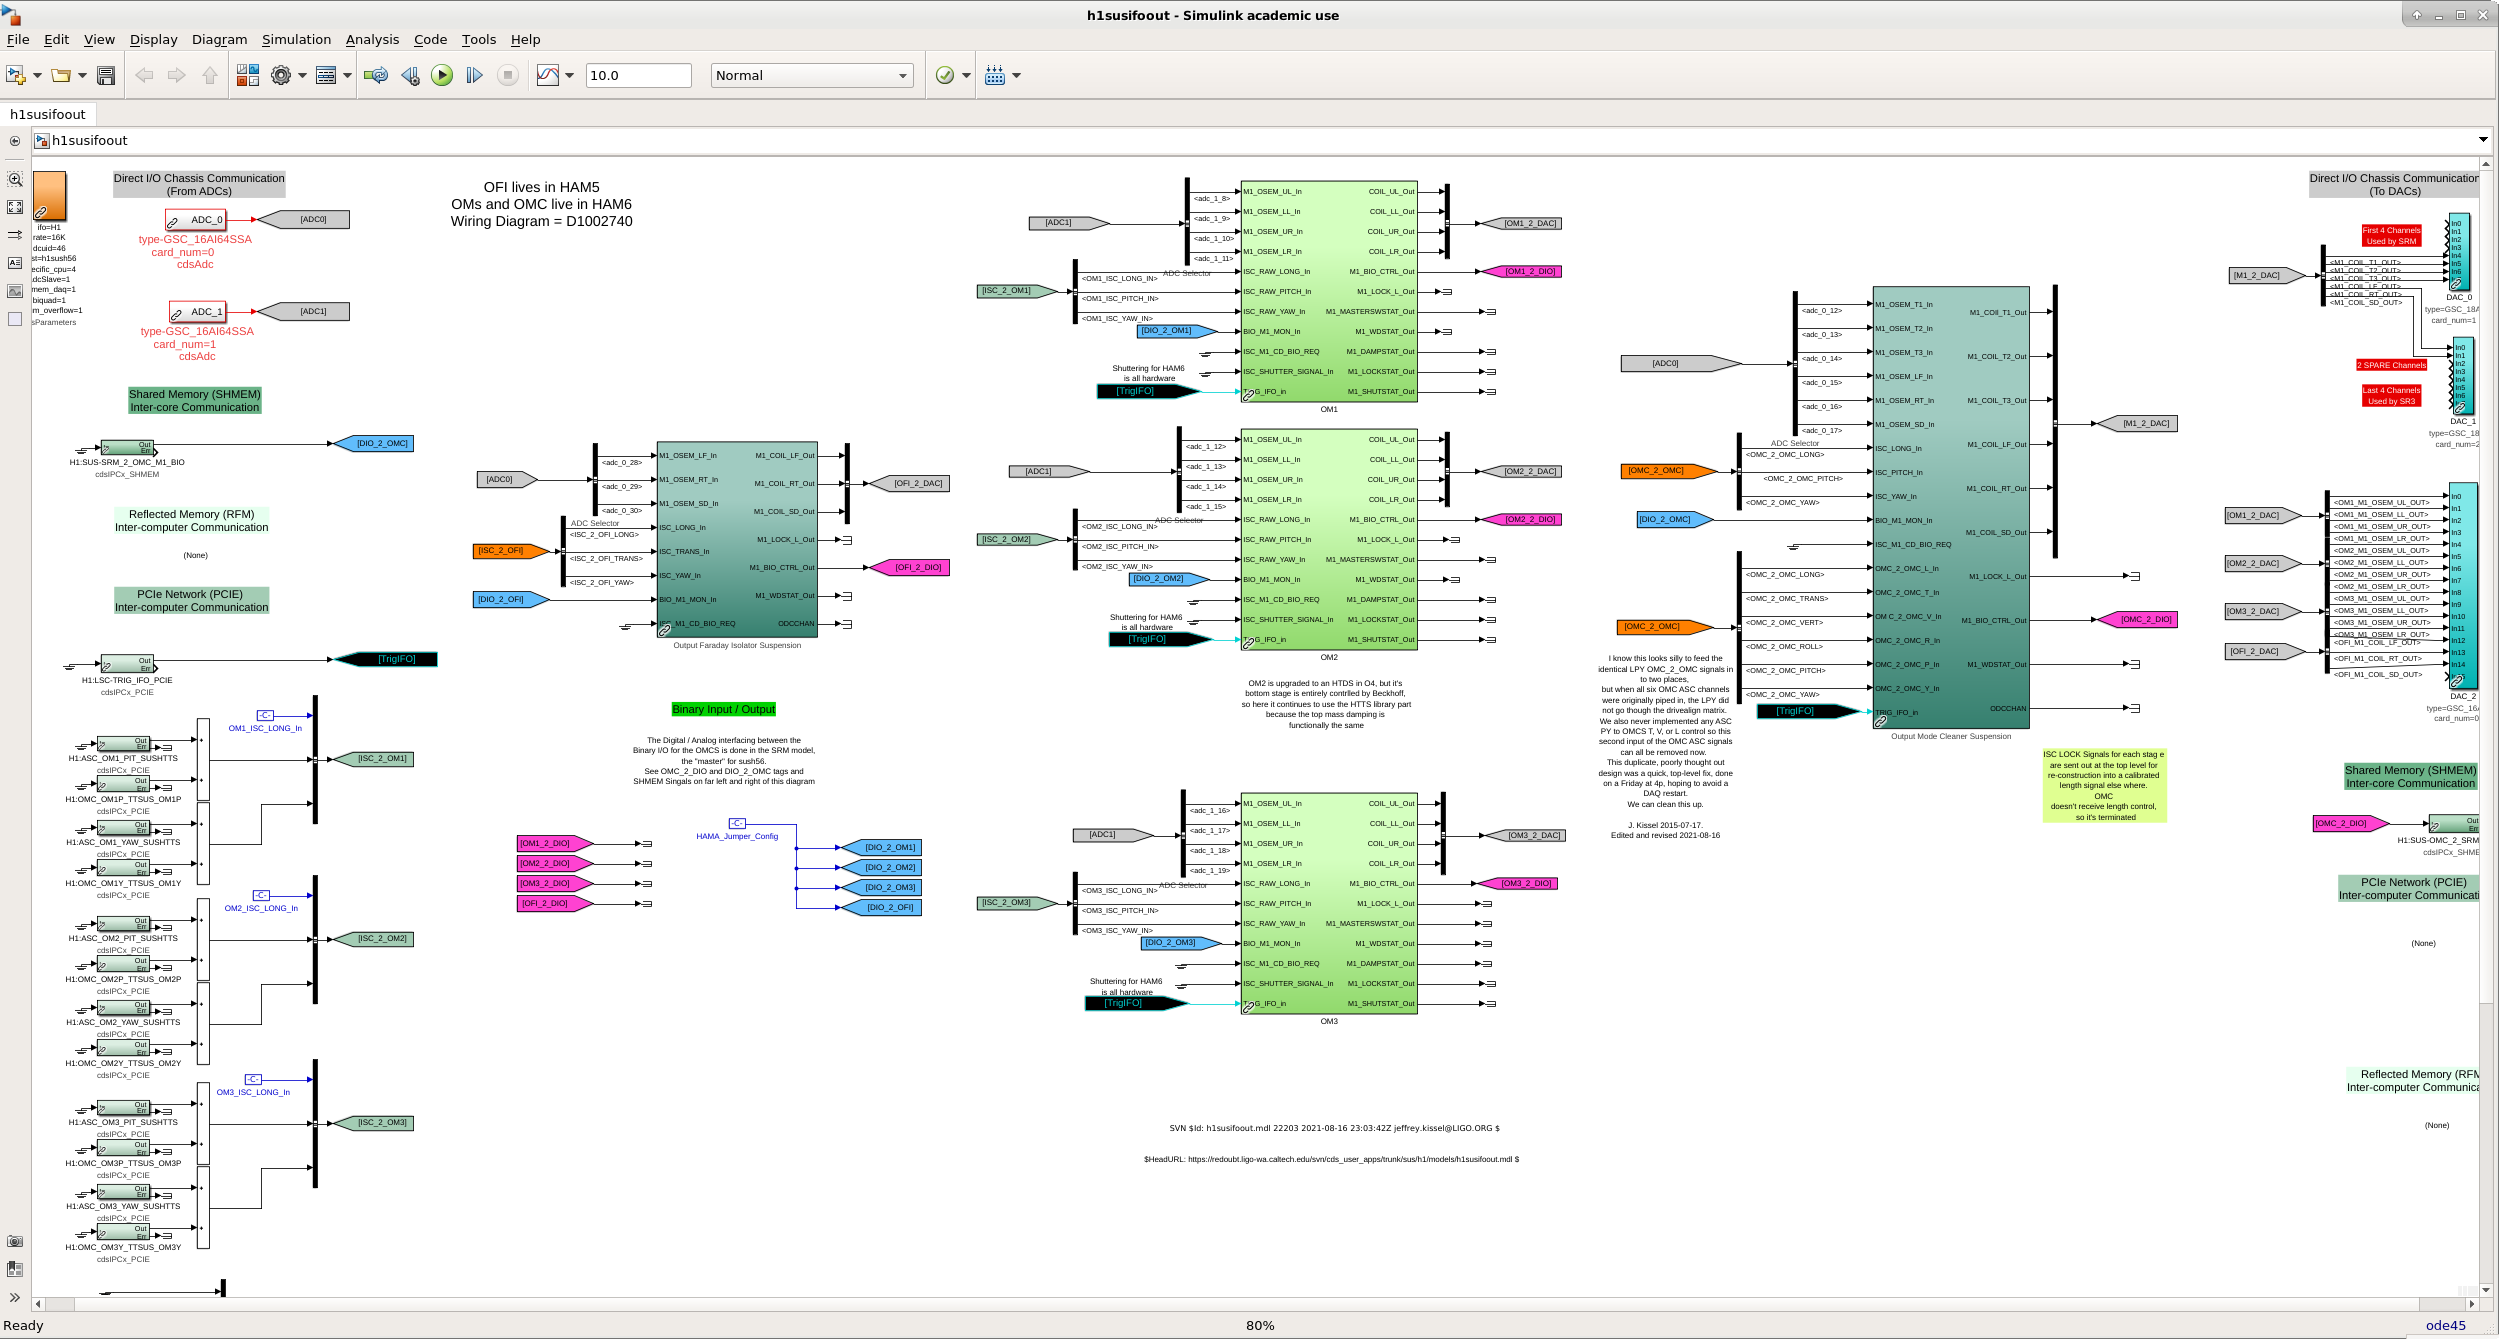Select the green OM2 subsystem block
The height and width of the screenshot is (1339, 2499).
click(x=1329, y=539)
